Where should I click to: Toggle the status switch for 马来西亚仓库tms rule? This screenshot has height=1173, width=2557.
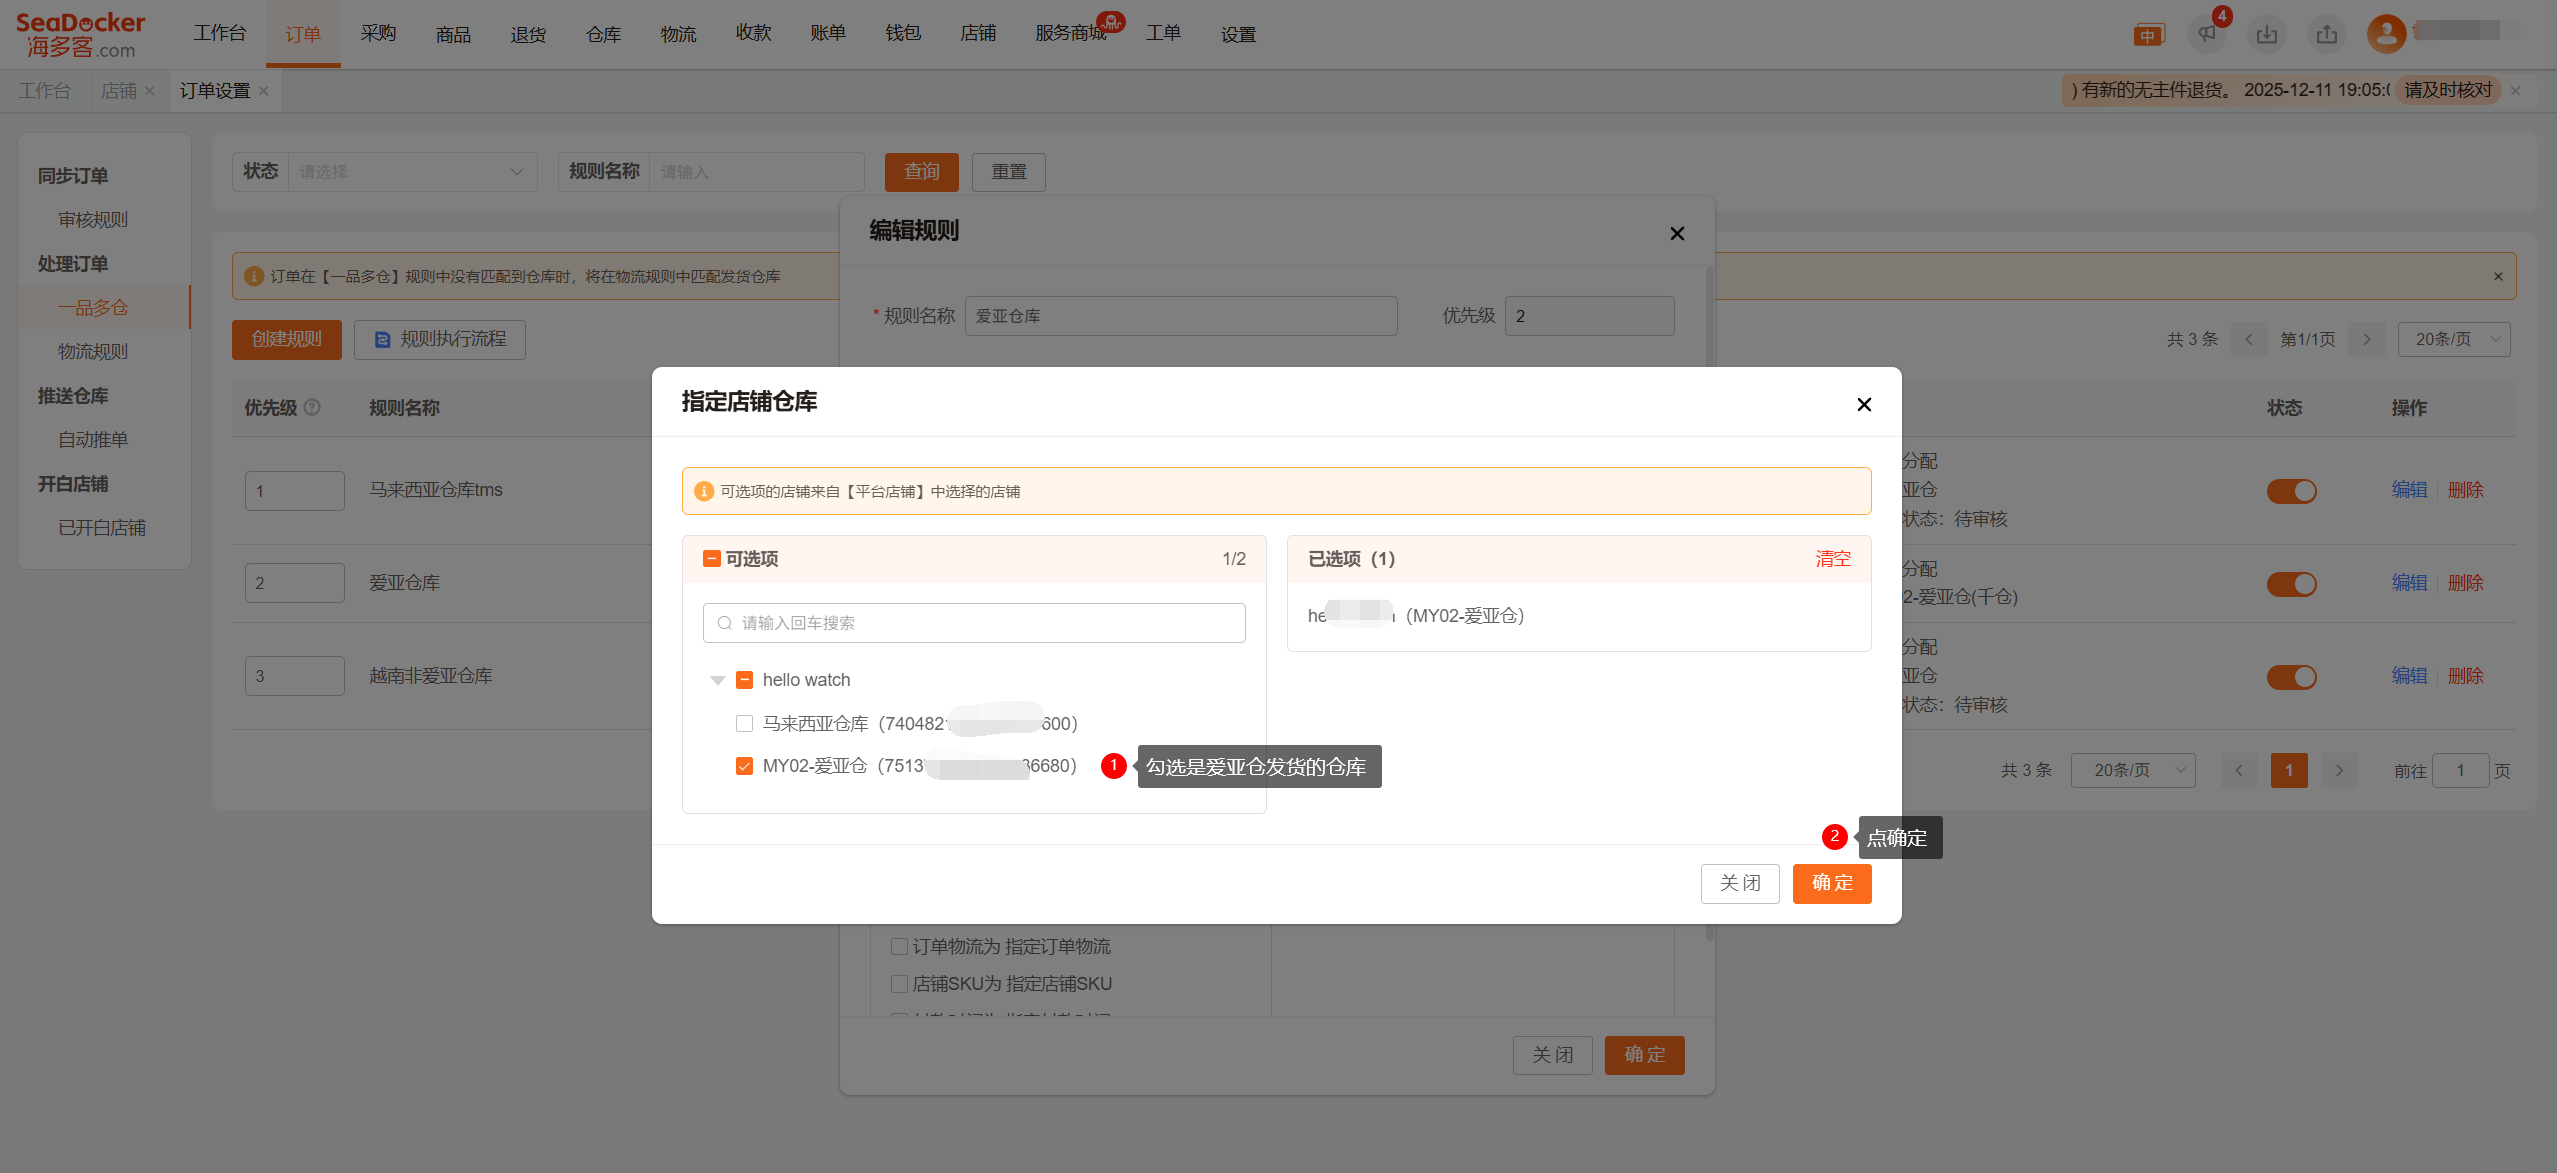(2291, 491)
